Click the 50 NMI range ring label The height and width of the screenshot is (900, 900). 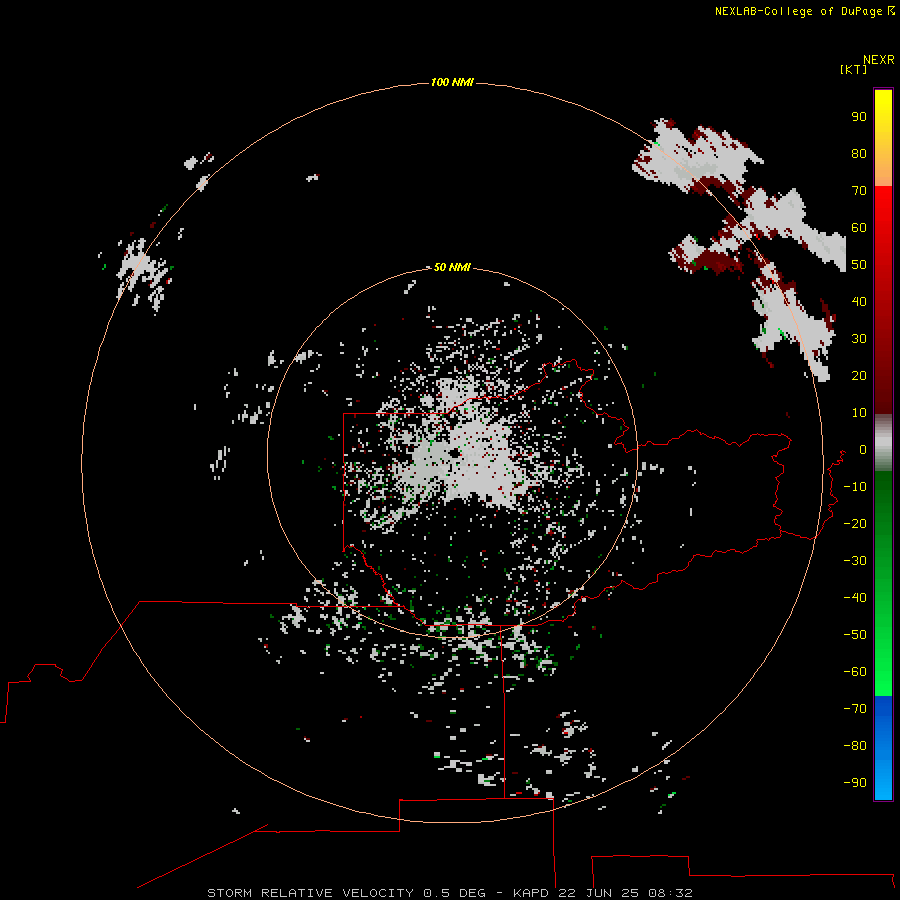(x=452, y=267)
